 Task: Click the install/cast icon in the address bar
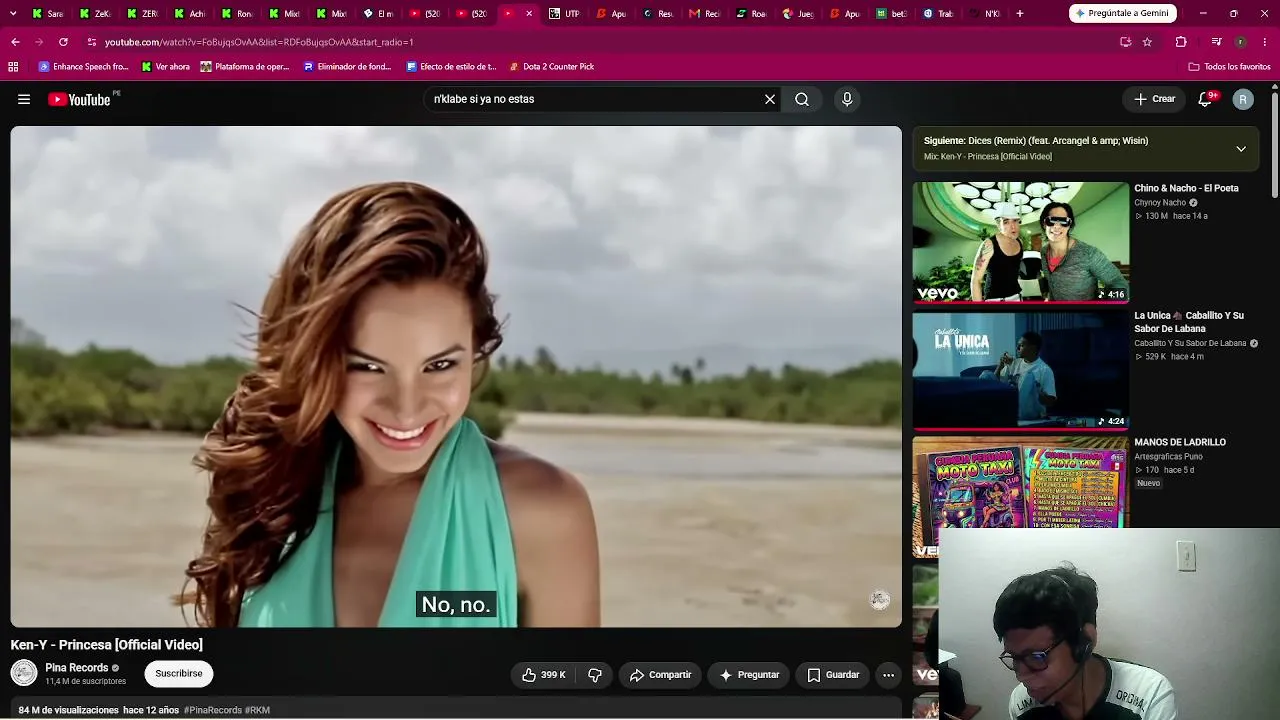[1125, 42]
